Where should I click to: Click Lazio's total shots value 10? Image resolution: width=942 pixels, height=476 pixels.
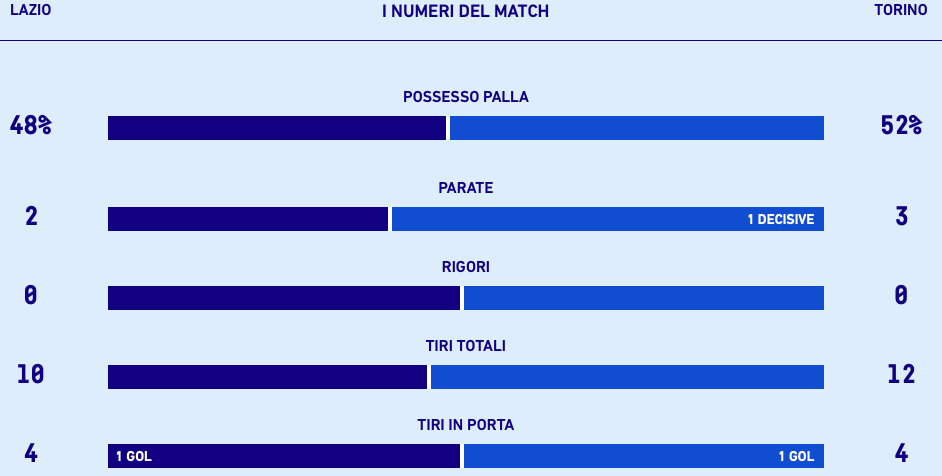[x=30, y=374]
